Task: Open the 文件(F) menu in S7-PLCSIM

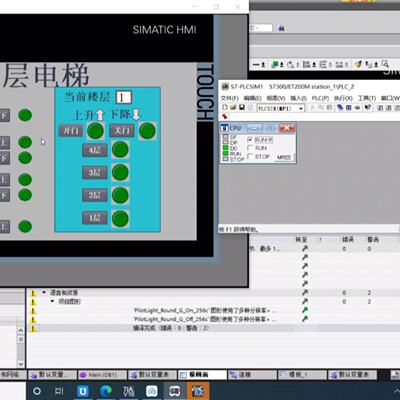Action: tap(229, 98)
